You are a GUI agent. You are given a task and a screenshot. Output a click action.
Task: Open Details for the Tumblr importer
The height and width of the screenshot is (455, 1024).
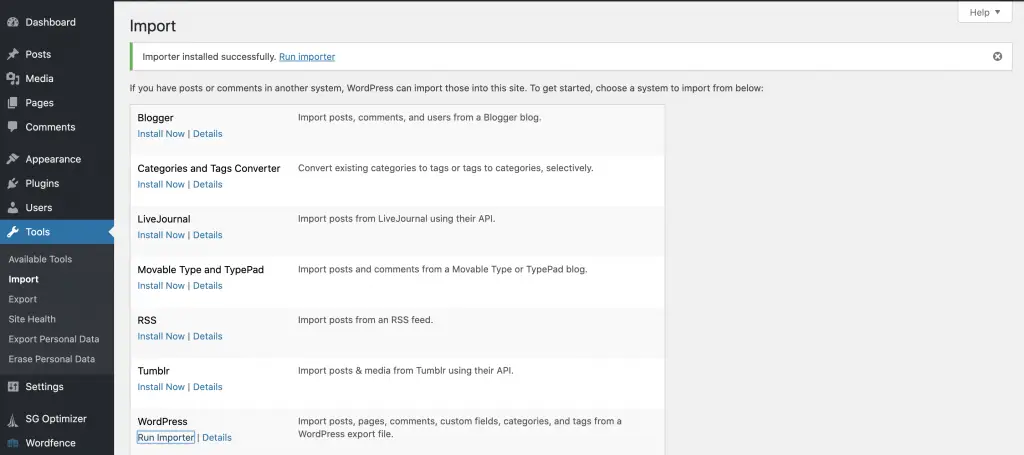click(x=208, y=387)
